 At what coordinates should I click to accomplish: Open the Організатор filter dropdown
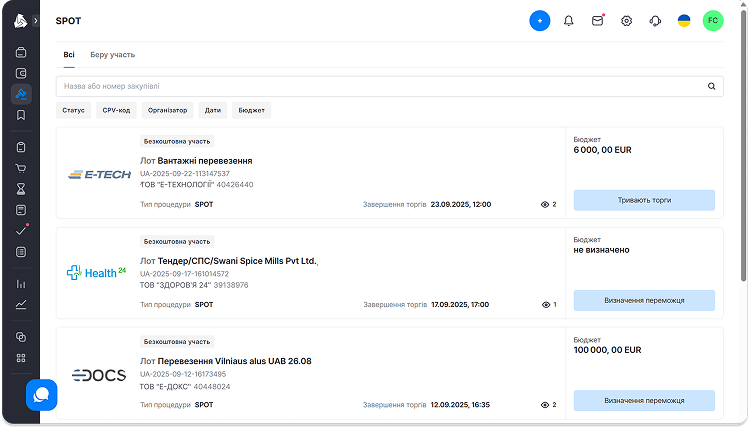[167, 110]
